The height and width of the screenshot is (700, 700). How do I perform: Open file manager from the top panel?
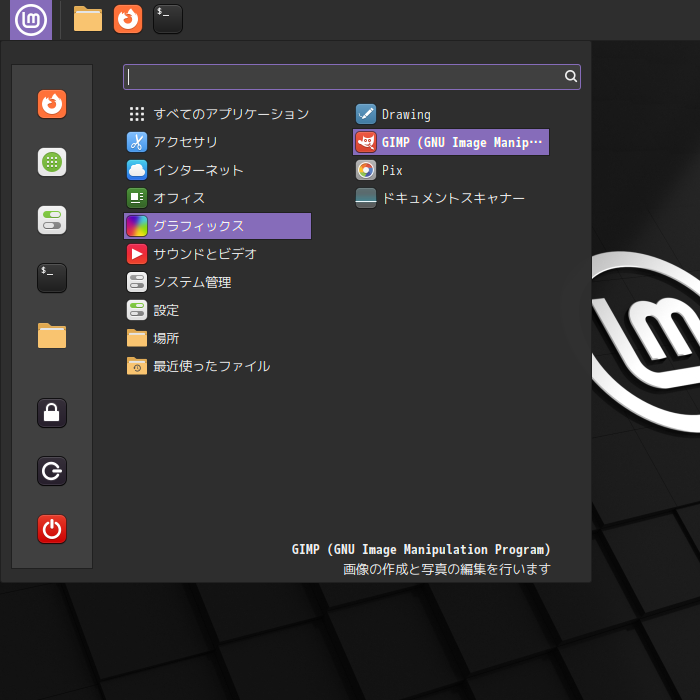(88, 19)
